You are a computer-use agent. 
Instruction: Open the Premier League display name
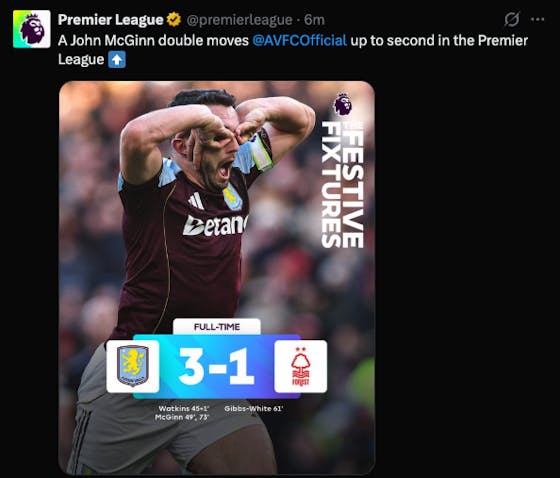[x=110, y=20]
